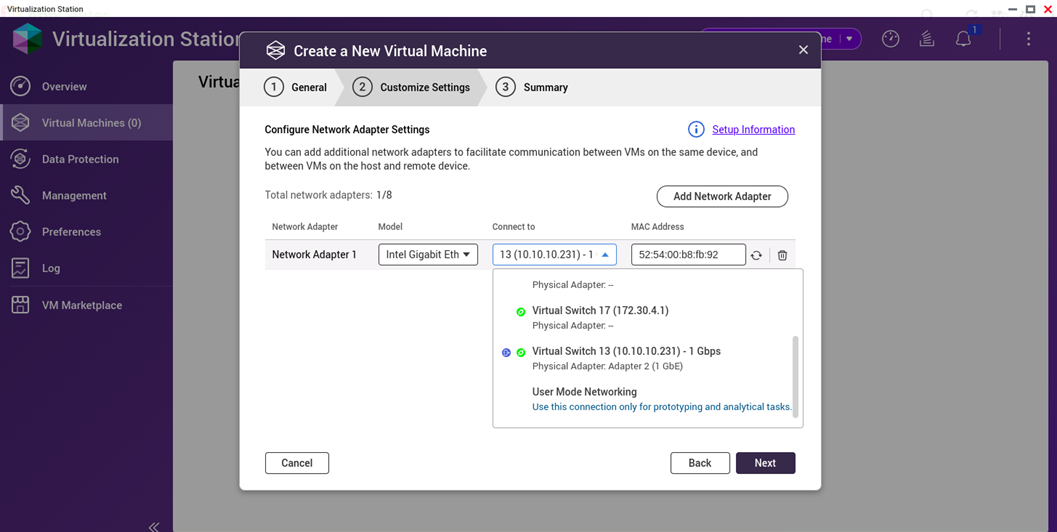Viewport: 1057px width, 532px height.
Task: Click the VM Marketplace store icon
Action: 20,305
